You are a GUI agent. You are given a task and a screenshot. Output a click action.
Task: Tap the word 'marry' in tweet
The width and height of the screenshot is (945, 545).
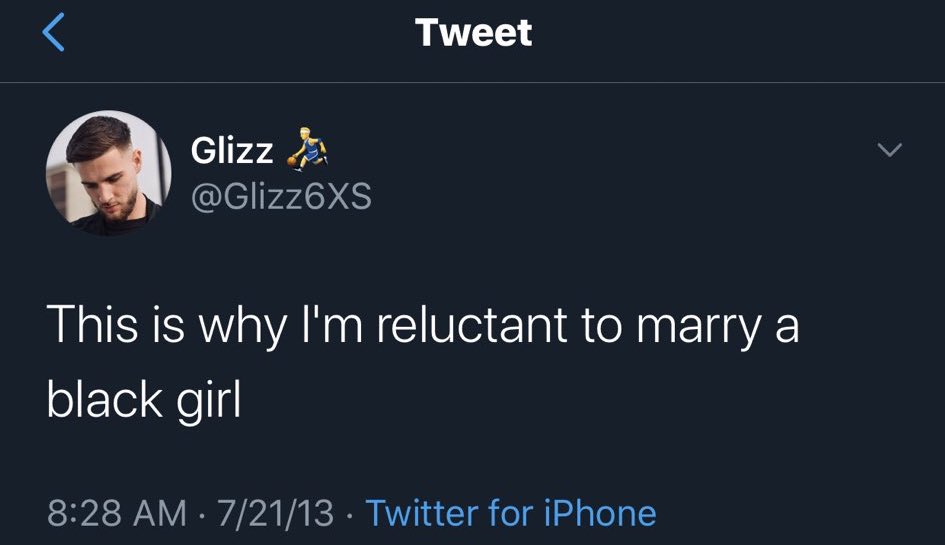coord(699,328)
